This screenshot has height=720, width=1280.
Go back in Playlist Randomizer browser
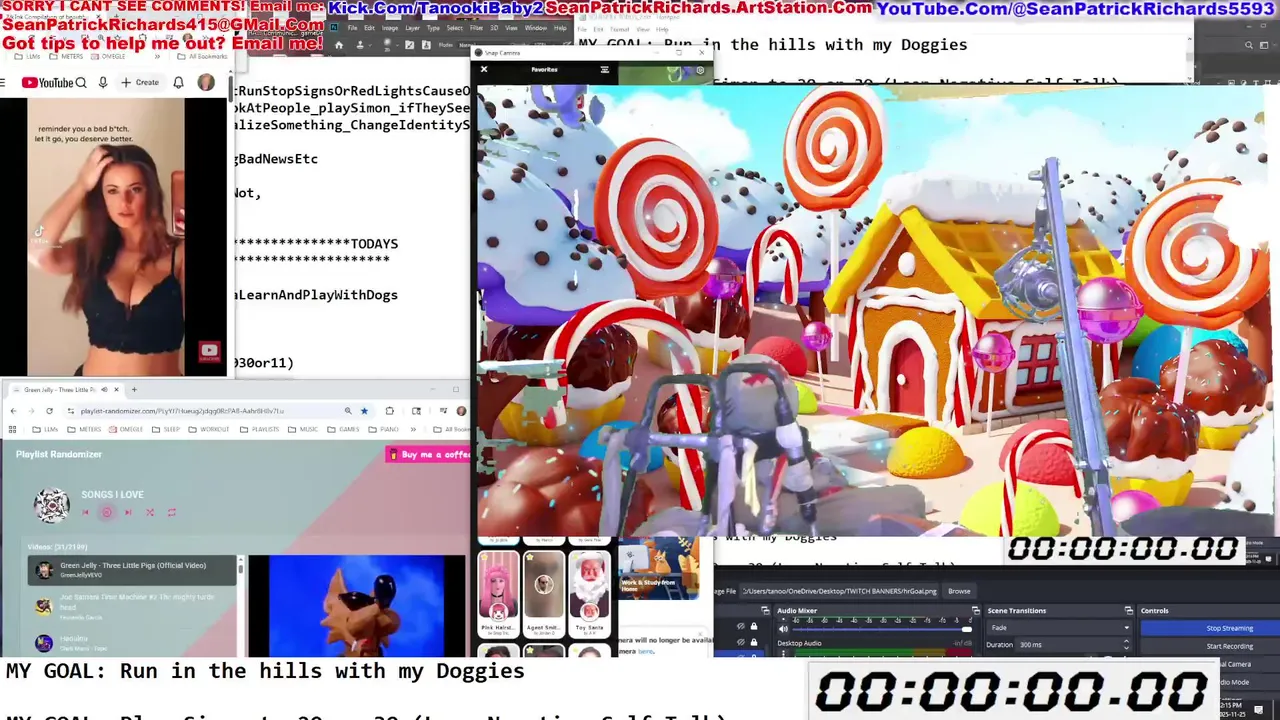pos(13,411)
